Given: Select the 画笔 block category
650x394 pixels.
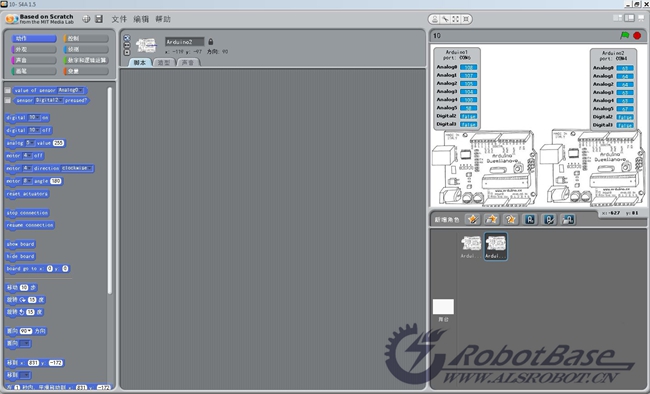Looking at the screenshot, I should pyautogui.click(x=34, y=71).
